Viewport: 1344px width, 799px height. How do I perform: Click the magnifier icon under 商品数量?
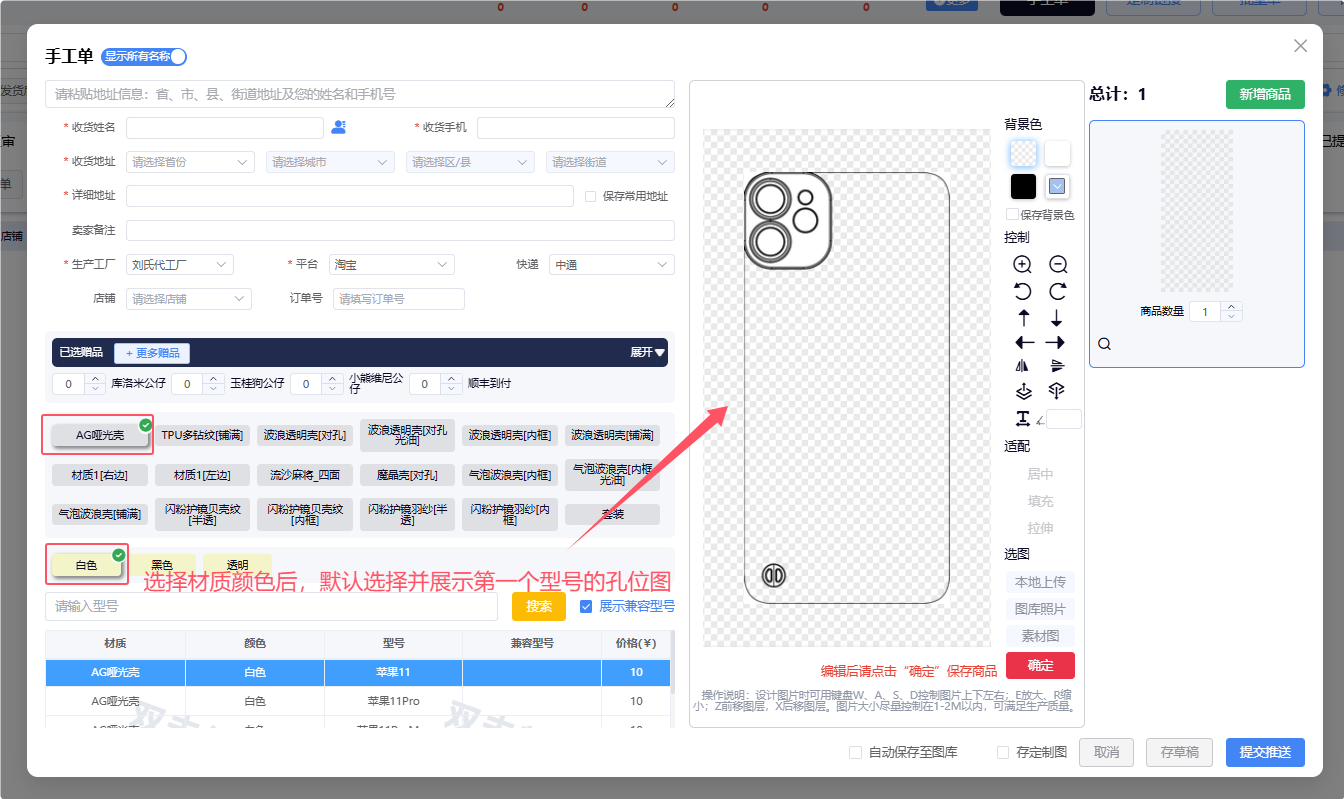coord(1104,344)
